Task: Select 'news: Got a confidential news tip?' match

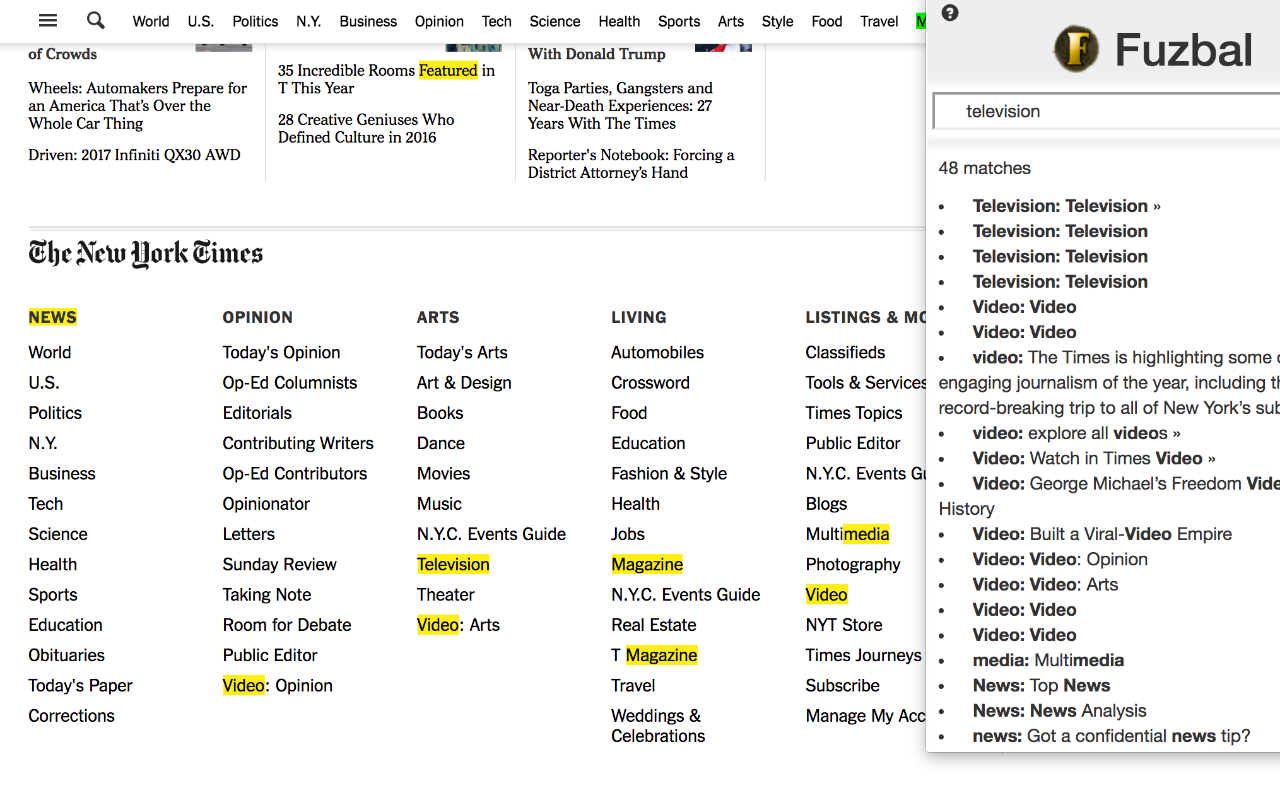Action: pos(1111,736)
